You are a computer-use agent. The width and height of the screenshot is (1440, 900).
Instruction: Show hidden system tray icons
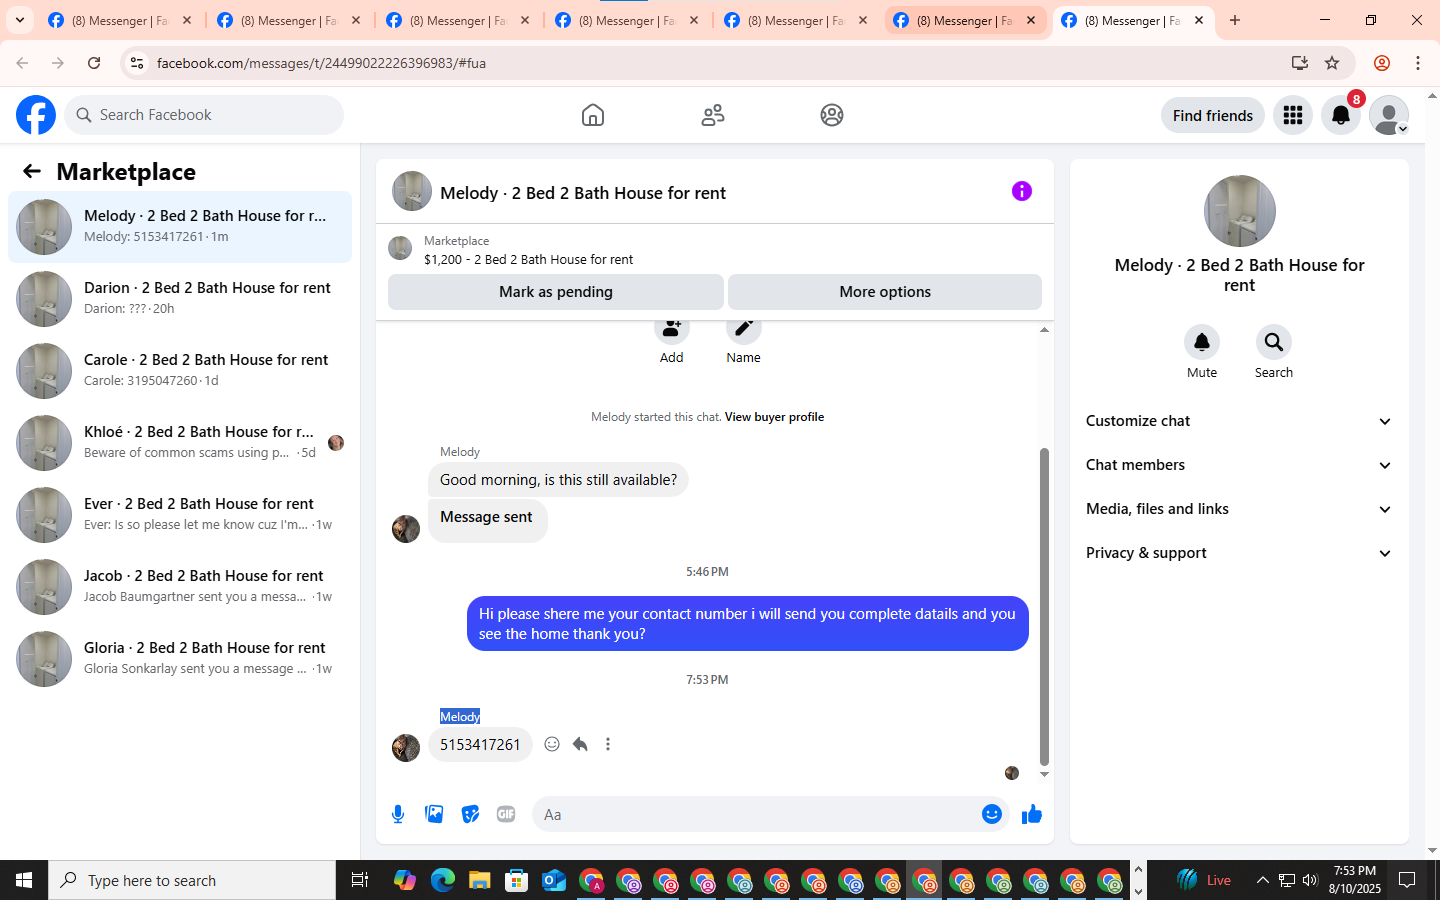(1262, 880)
